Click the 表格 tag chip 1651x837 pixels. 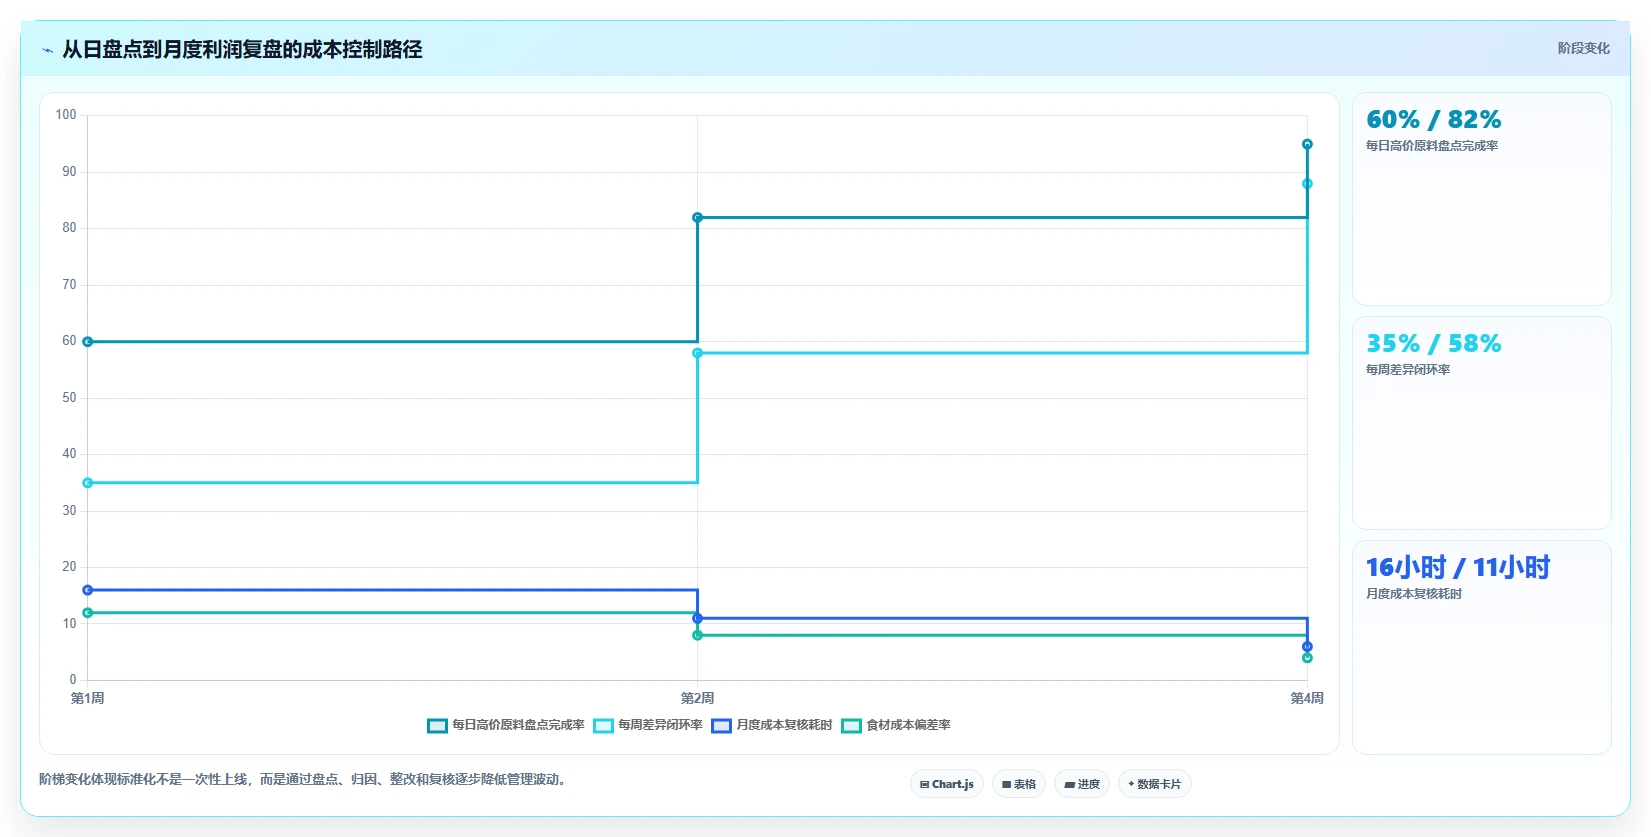coord(1019,784)
